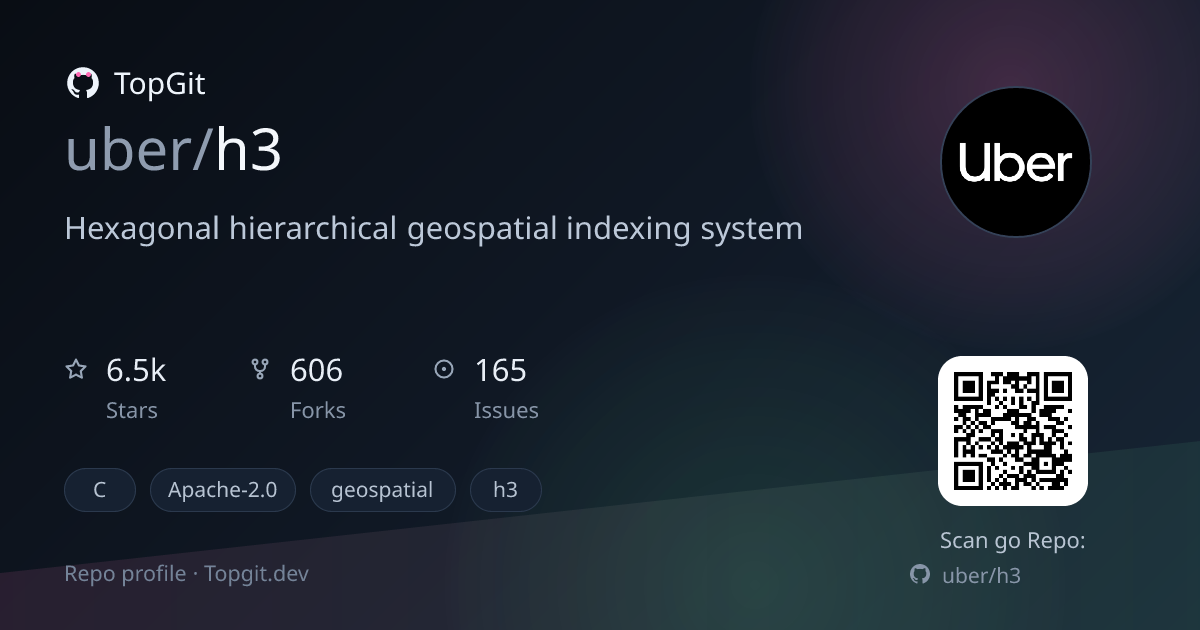1200x630 pixels.
Task: Select the 'h3' repository name in title
Action: tap(248, 151)
